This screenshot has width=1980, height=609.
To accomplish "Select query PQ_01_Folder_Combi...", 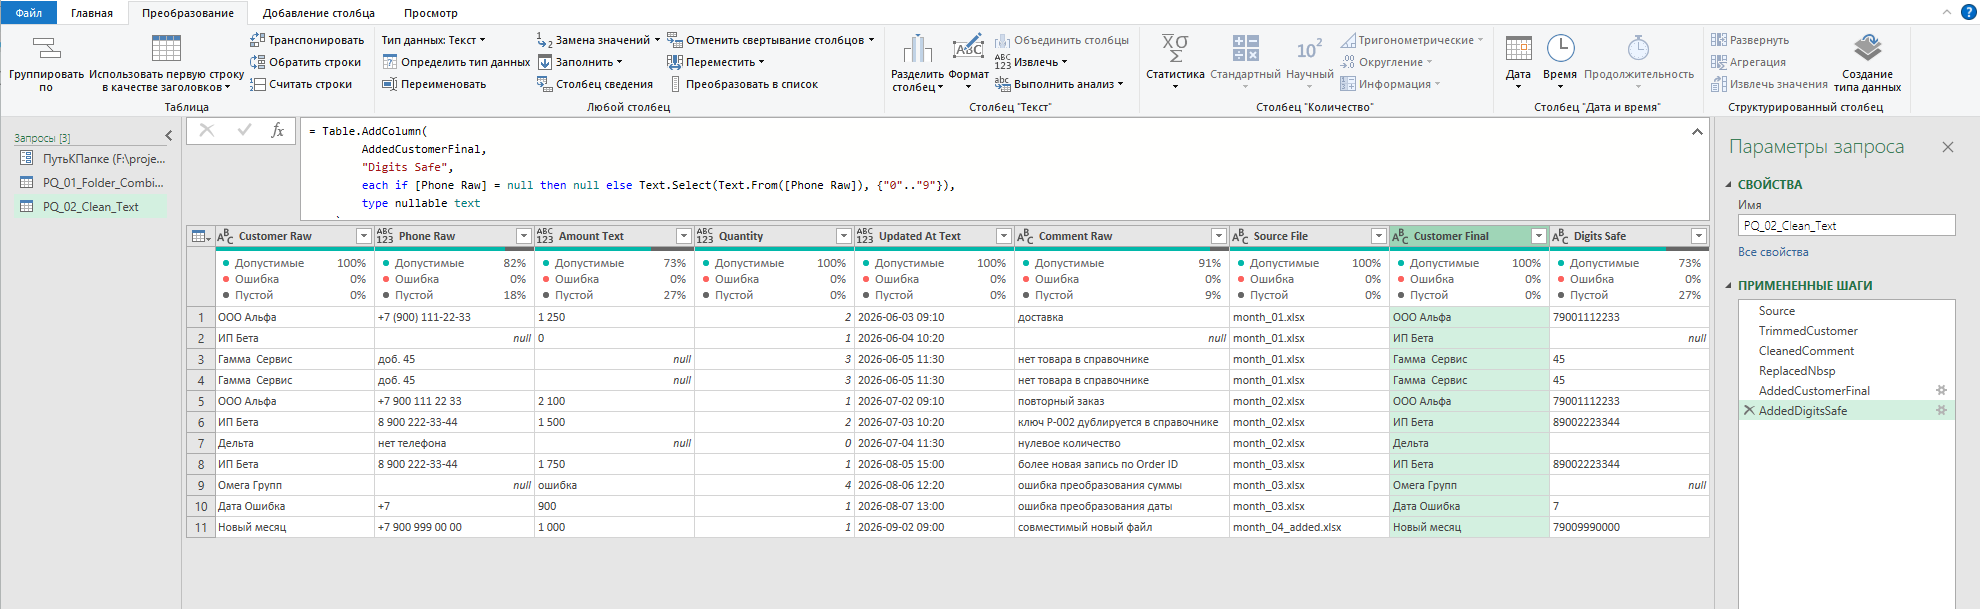I will [x=91, y=183].
